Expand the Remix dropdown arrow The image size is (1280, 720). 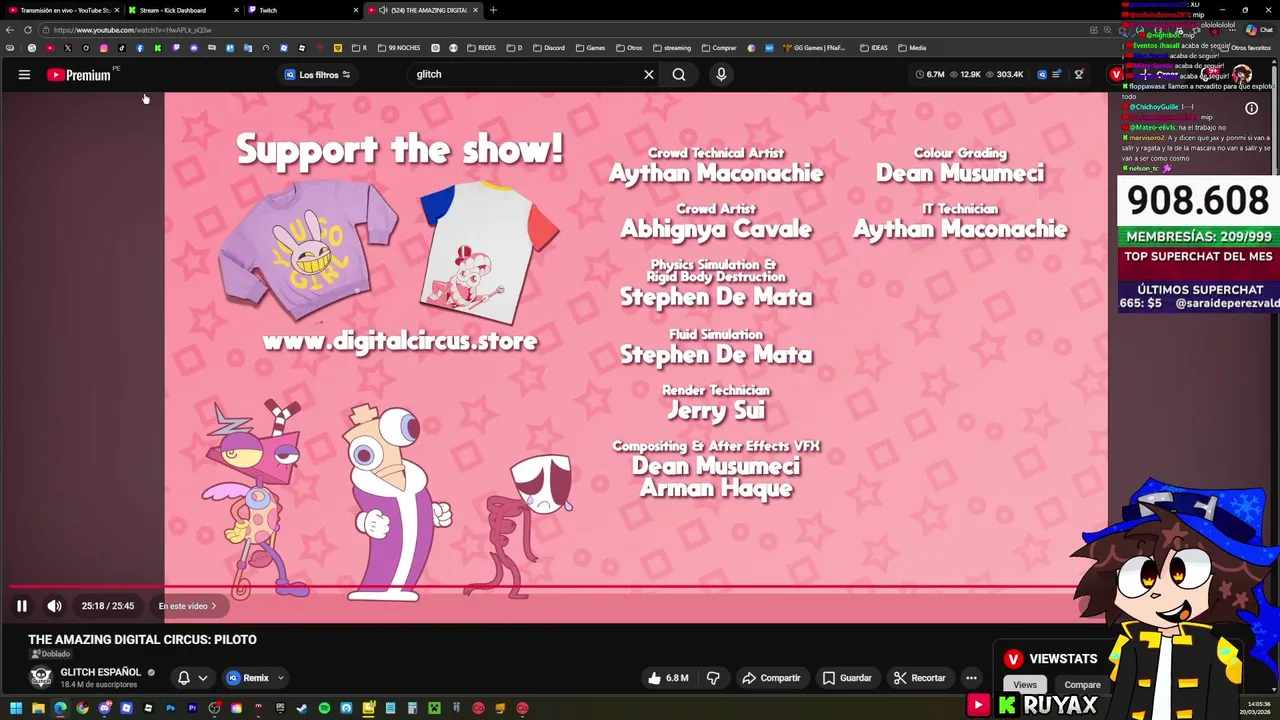click(281, 678)
